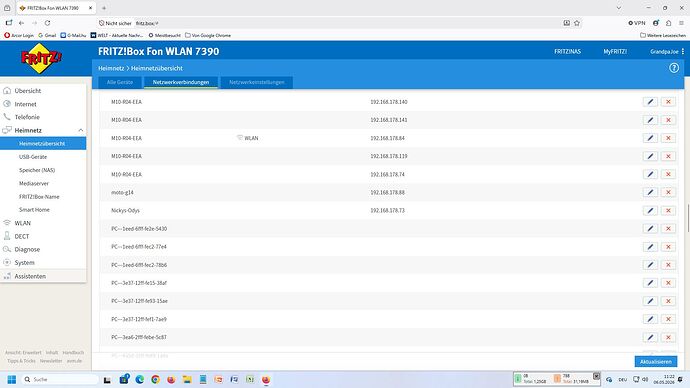Image resolution: width=690 pixels, height=388 pixels.
Task: Edit the PC--1eed-6fff-fec2-78b6 entry
Action: pyautogui.click(x=650, y=265)
